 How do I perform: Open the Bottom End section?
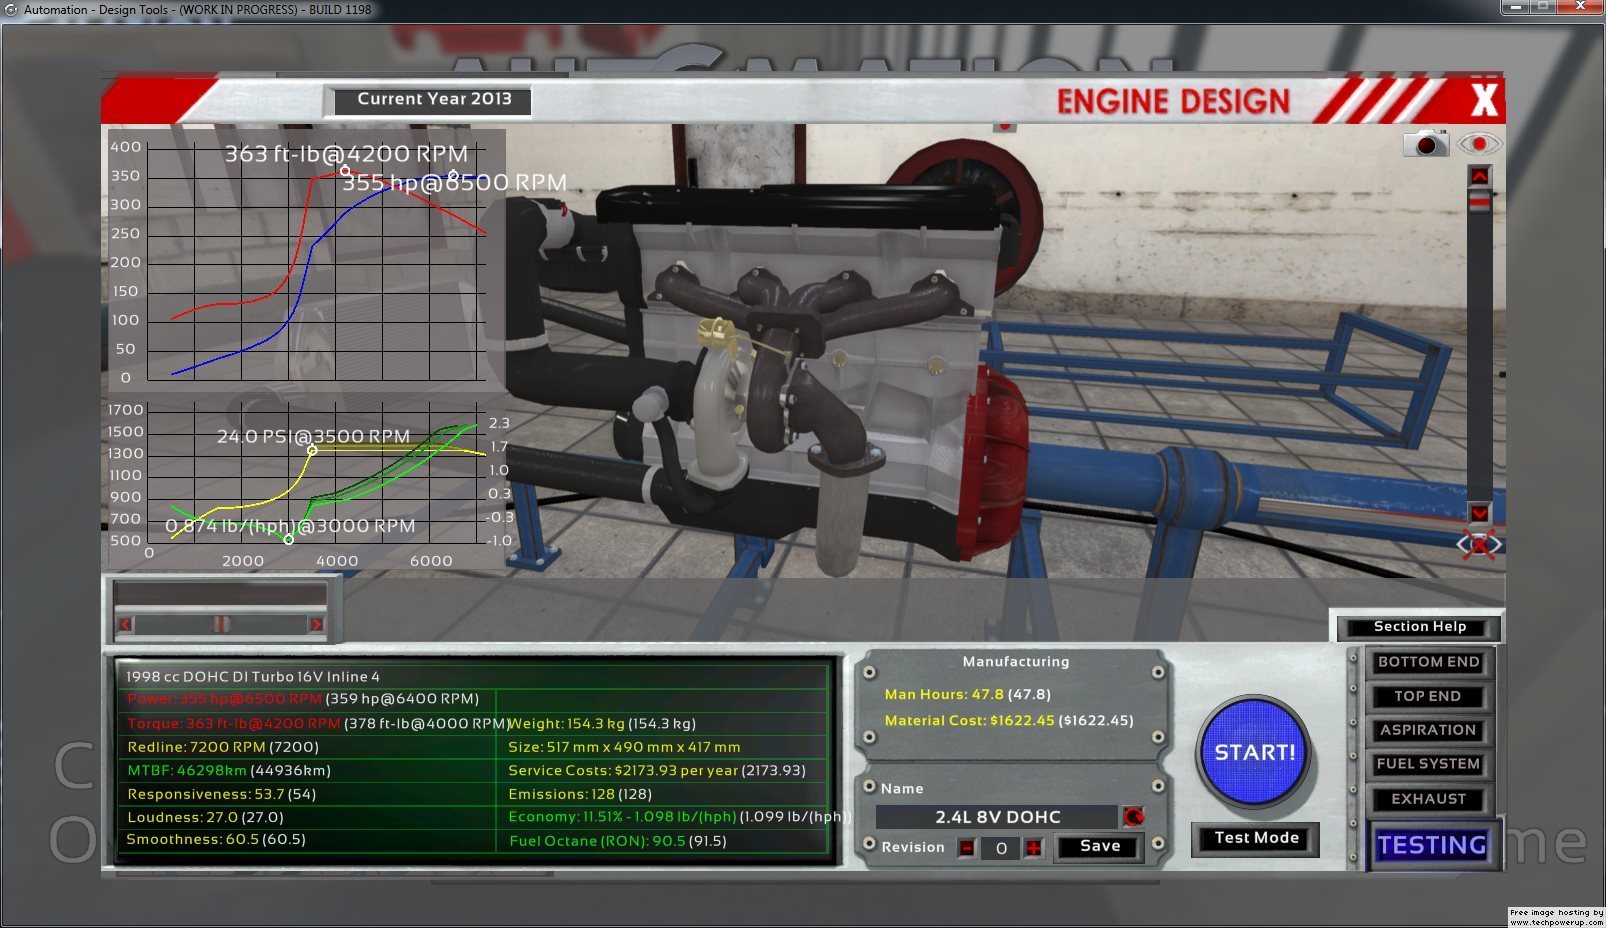1428,662
